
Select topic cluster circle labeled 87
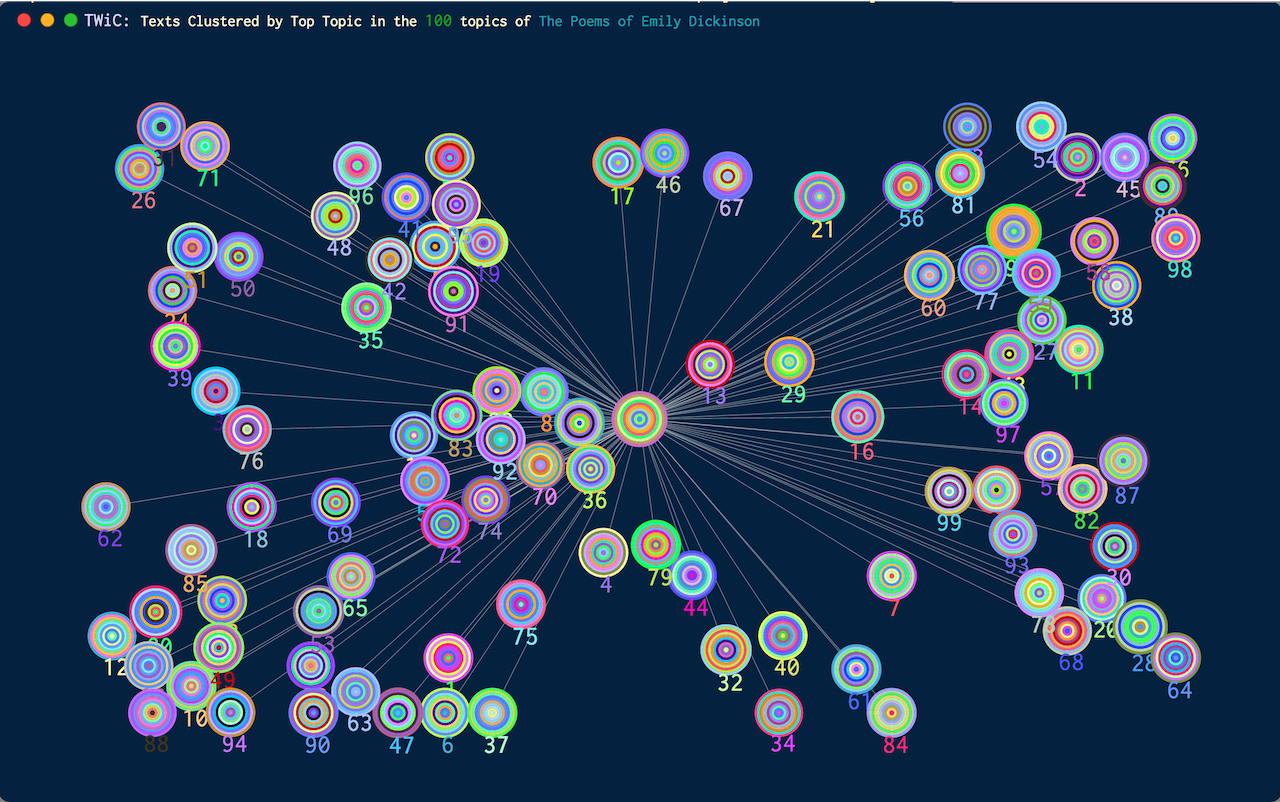click(x=1123, y=460)
